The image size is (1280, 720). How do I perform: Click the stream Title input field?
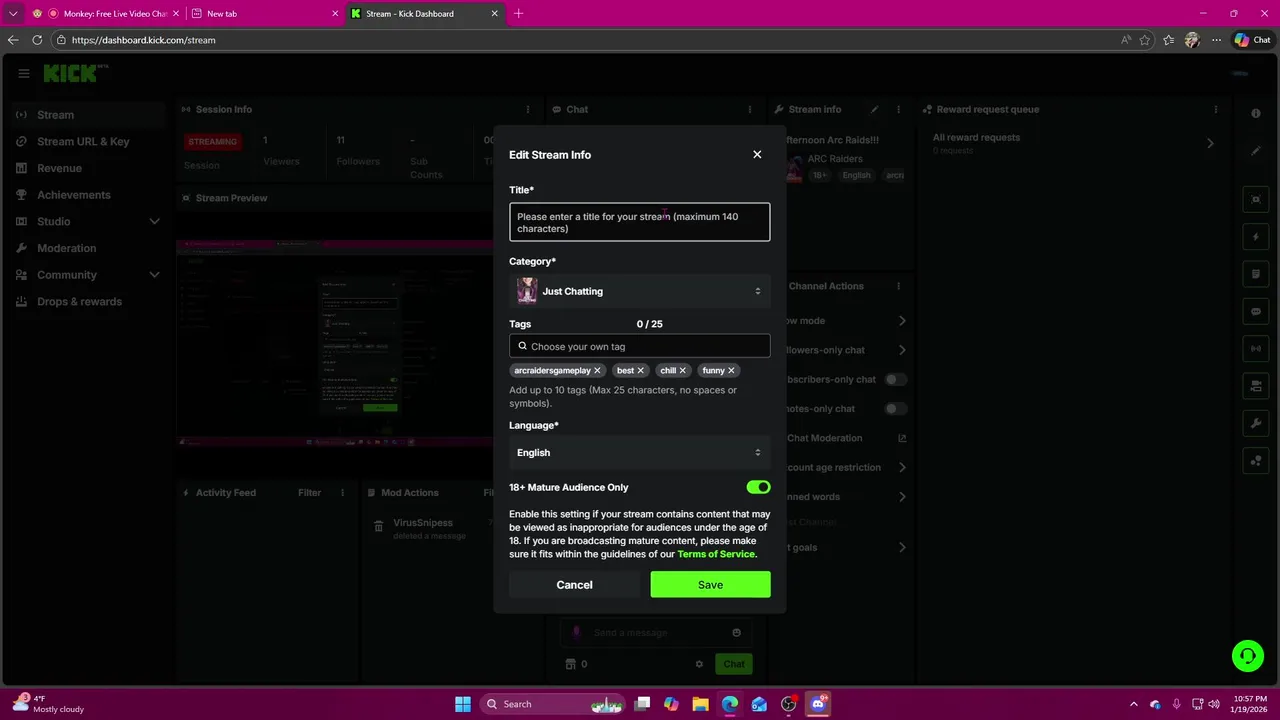pyautogui.click(x=640, y=222)
